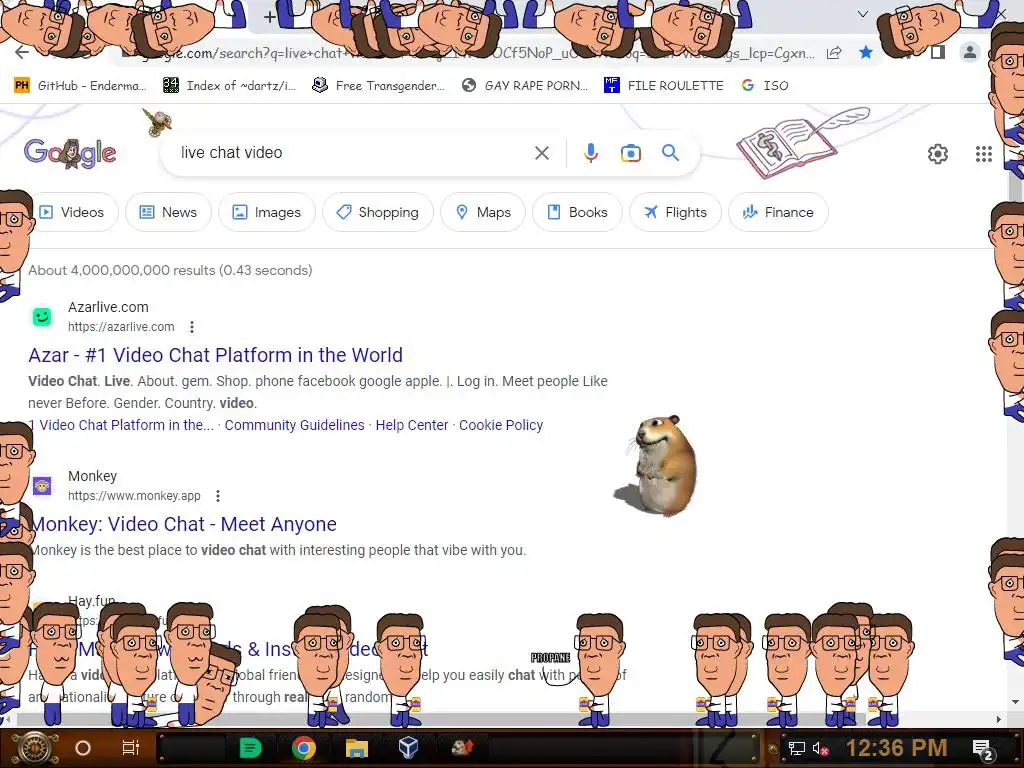The image size is (1024, 768).
Task: Open Chrome from the taskbar
Action: click(x=304, y=748)
